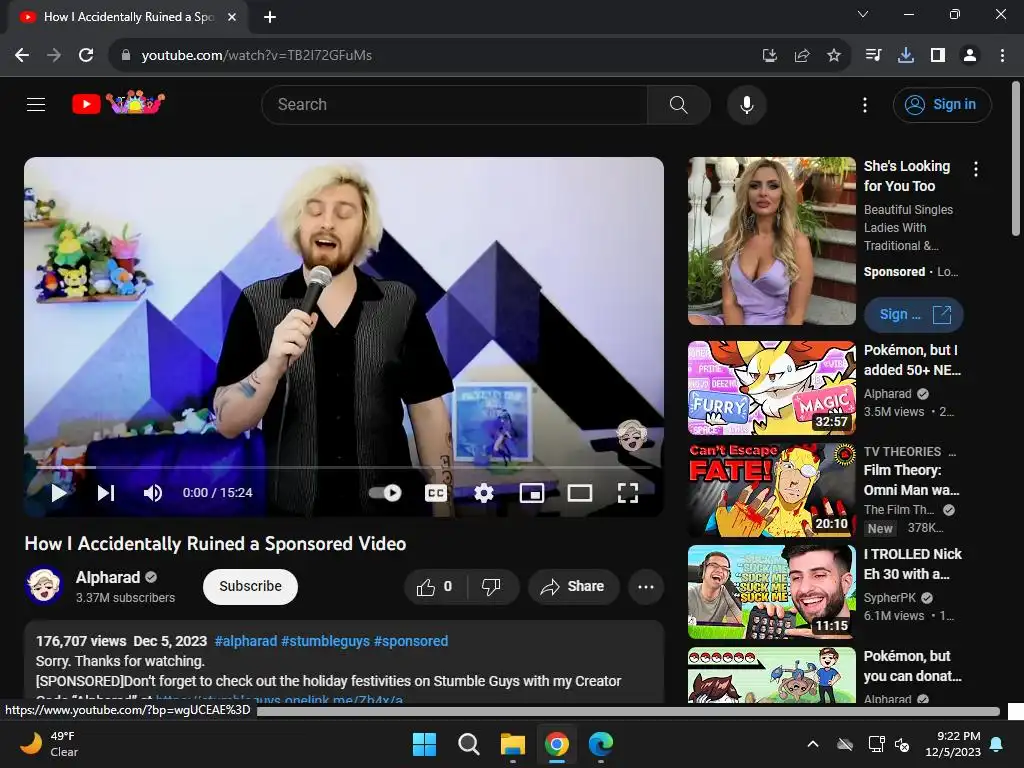Open ad options three-dot menu

point(976,169)
